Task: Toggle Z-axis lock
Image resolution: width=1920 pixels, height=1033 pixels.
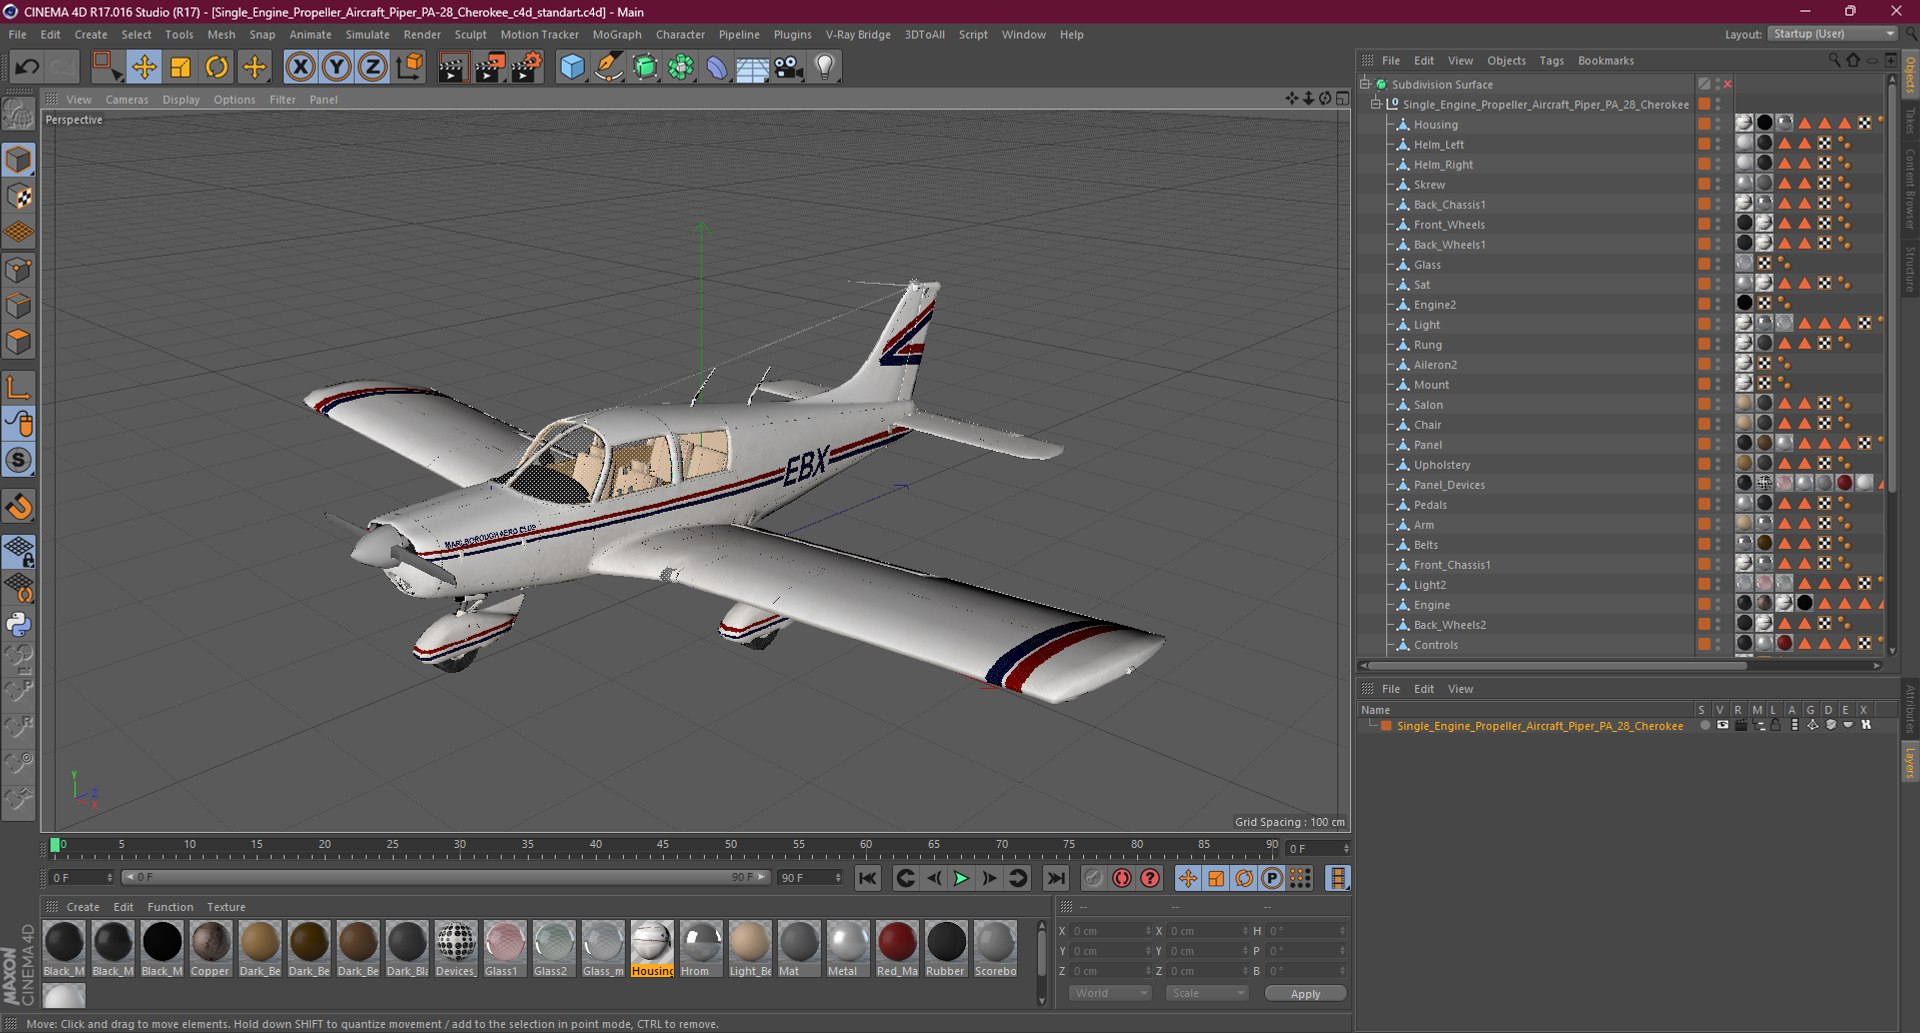Action: (372, 67)
